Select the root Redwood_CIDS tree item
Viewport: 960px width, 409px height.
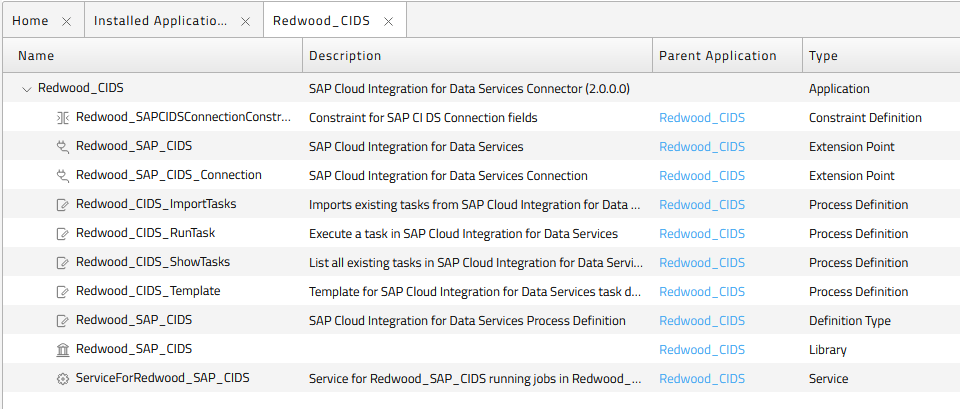(81, 88)
